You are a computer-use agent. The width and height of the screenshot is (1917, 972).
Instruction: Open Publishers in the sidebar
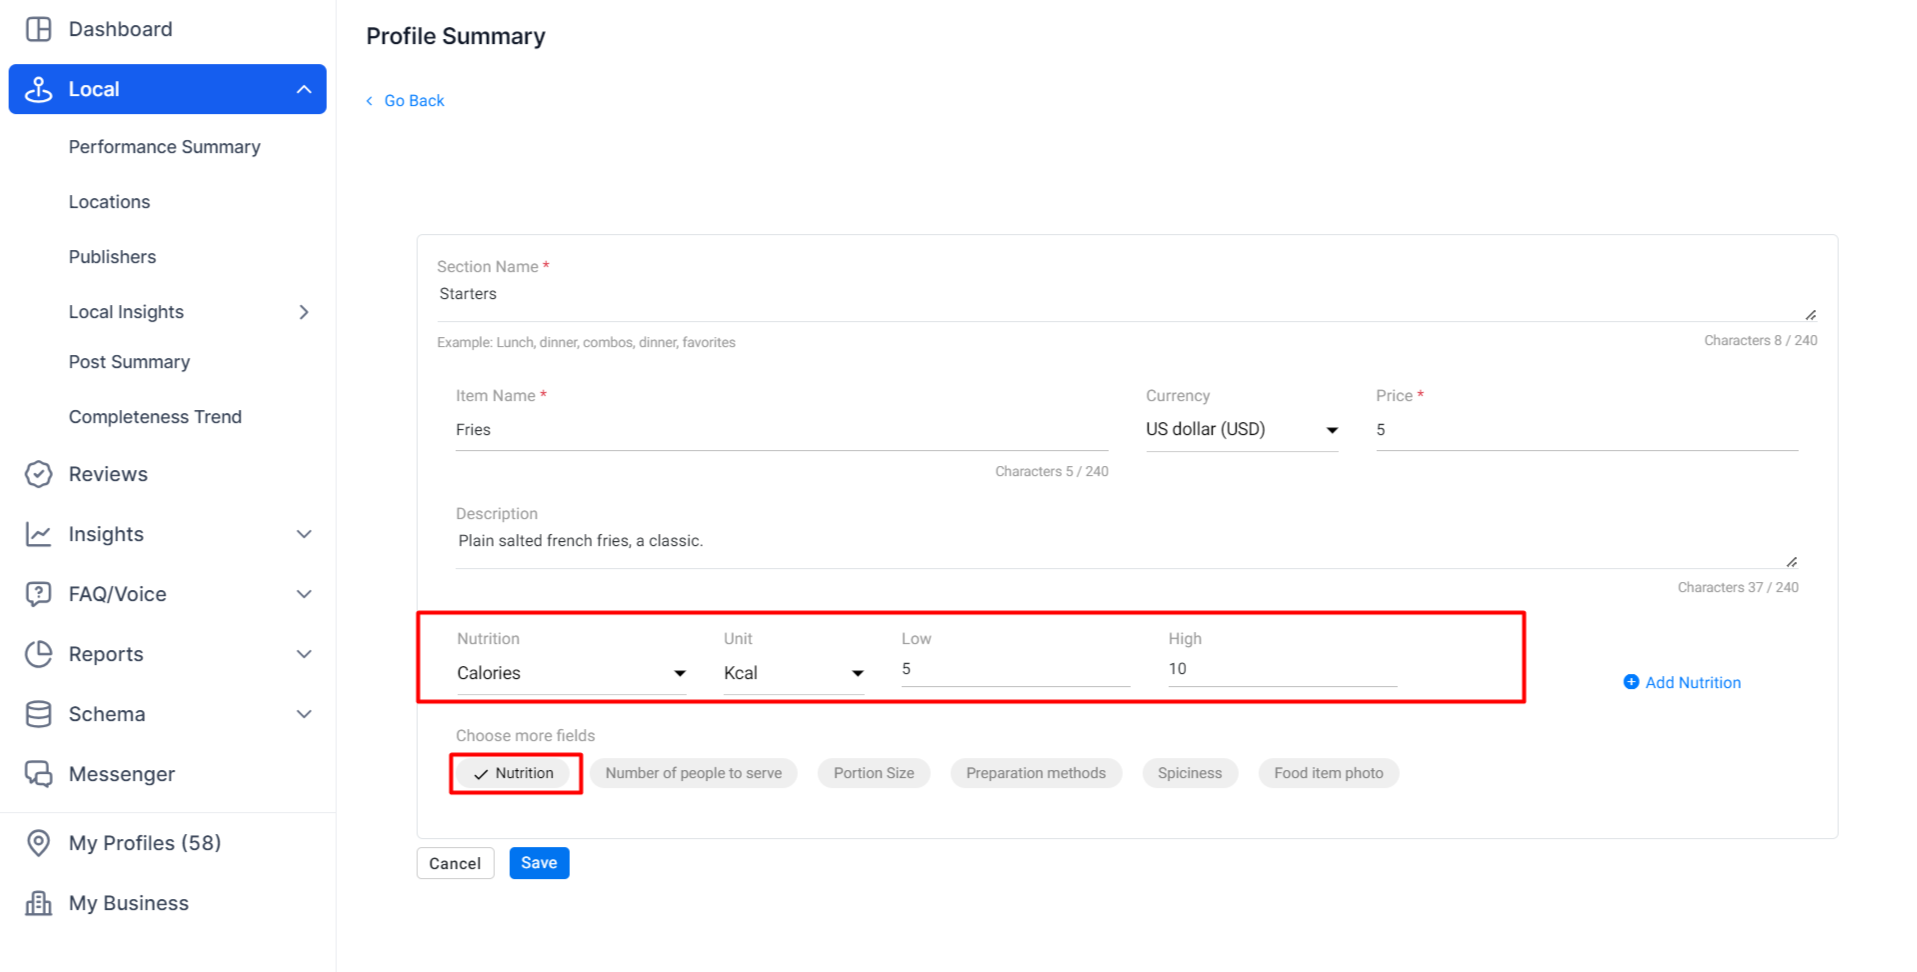[112, 257]
